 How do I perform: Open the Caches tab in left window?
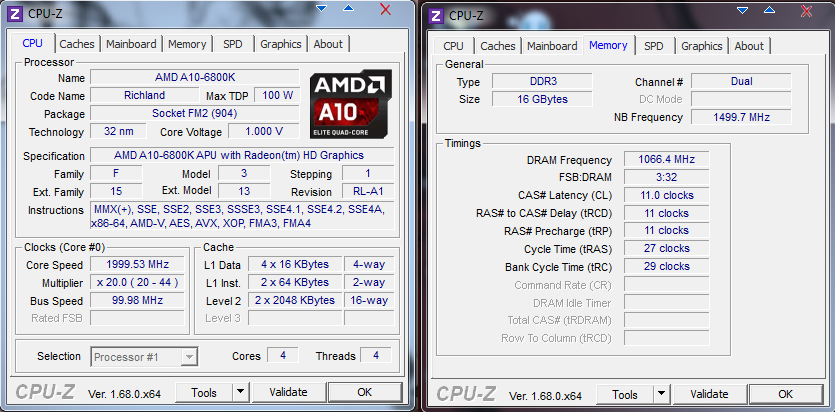pos(77,44)
